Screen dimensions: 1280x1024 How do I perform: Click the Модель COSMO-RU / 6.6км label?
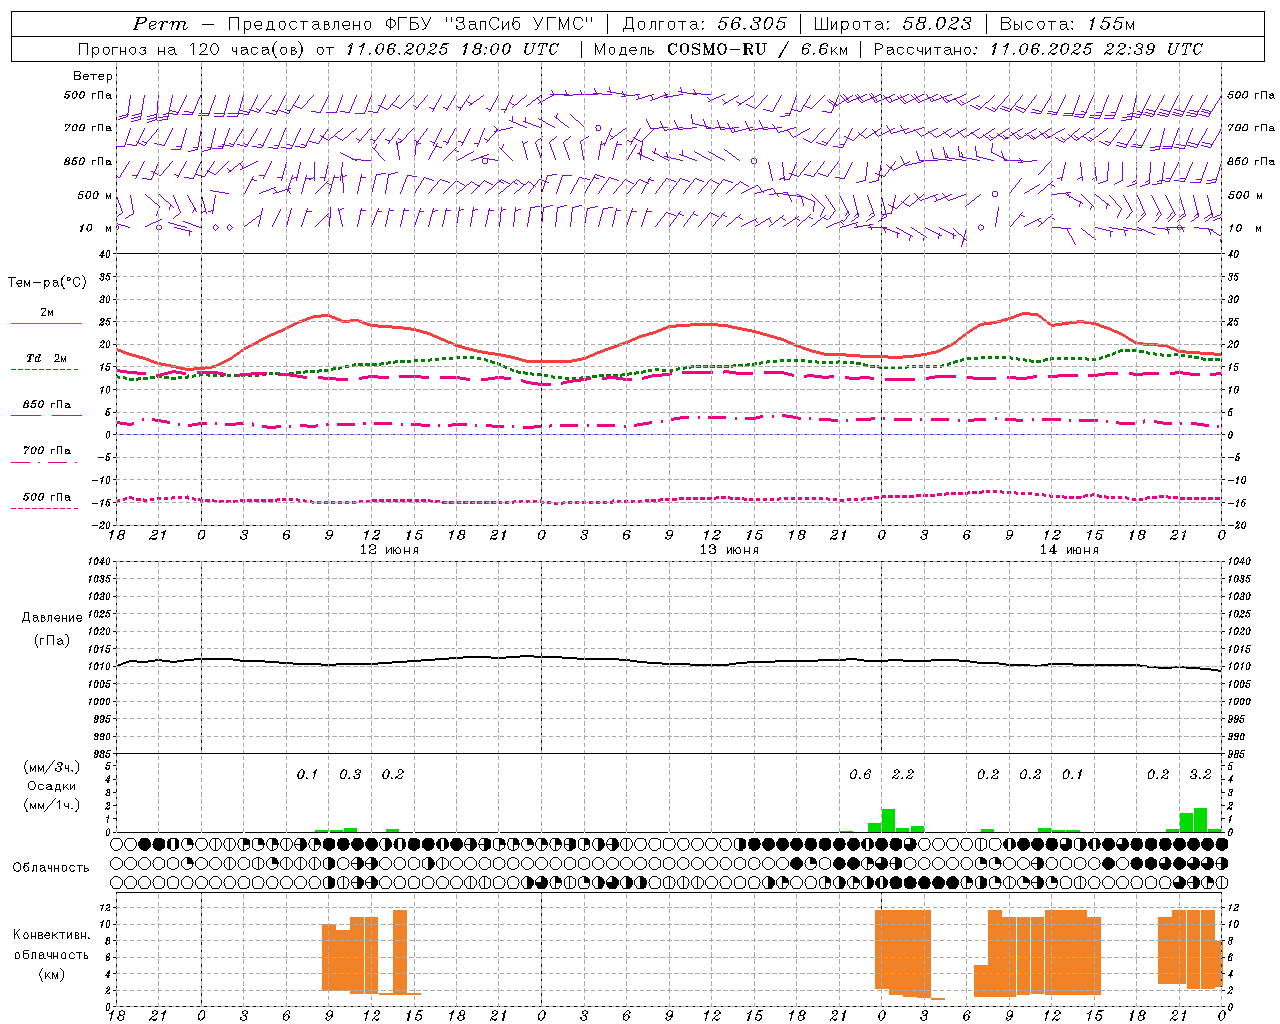tap(721, 49)
